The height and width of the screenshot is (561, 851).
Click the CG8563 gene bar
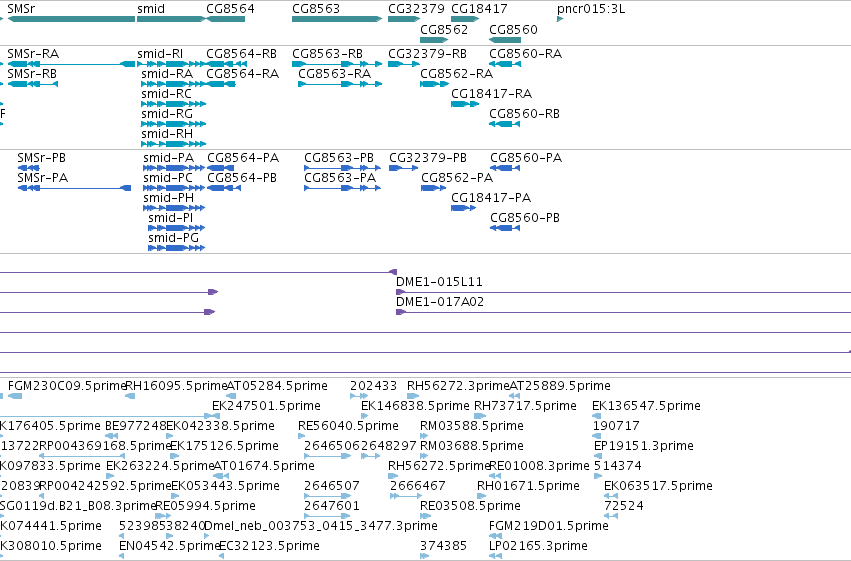pyautogui.click(x=336, y=19)
